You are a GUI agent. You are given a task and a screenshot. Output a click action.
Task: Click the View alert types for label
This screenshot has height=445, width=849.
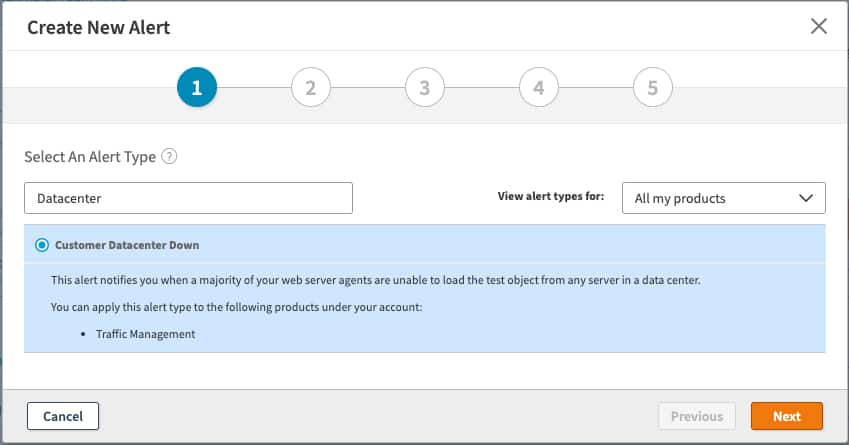coord(550,197)
